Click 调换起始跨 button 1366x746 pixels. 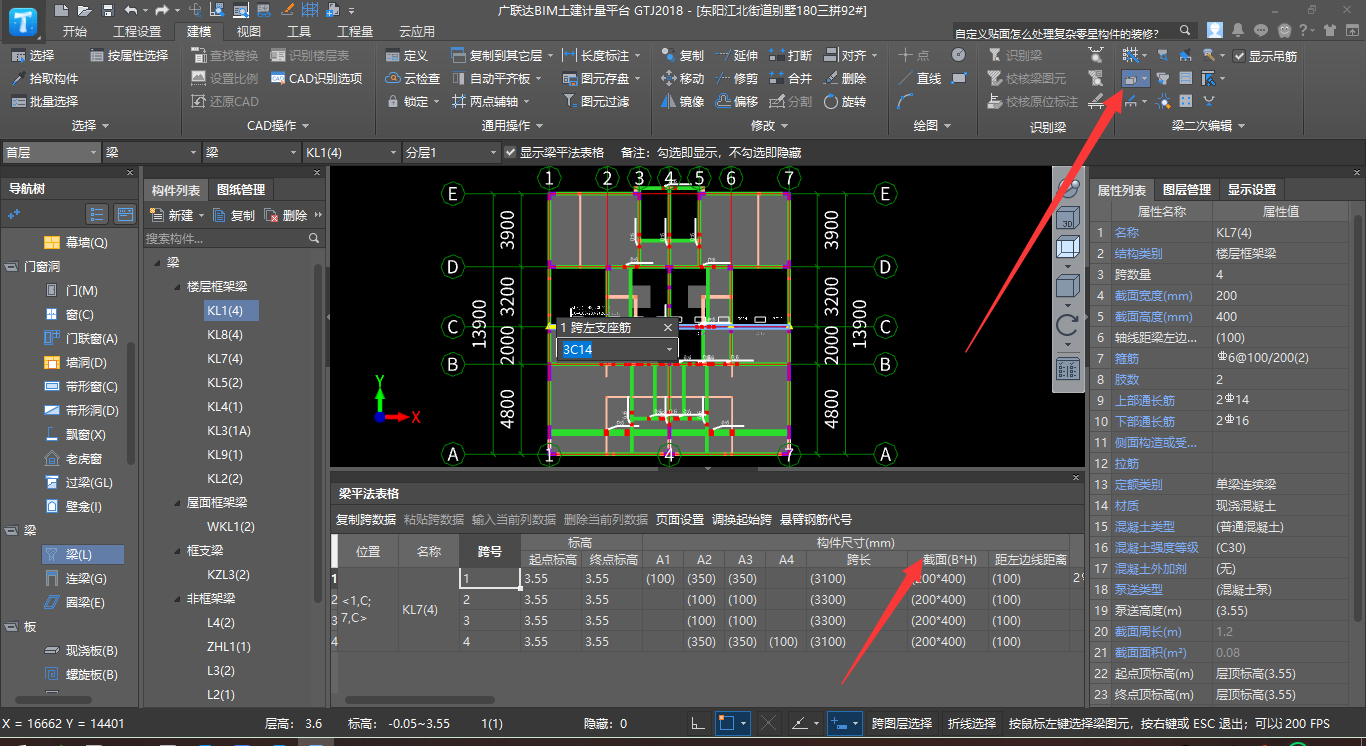(x=742, y=520)
